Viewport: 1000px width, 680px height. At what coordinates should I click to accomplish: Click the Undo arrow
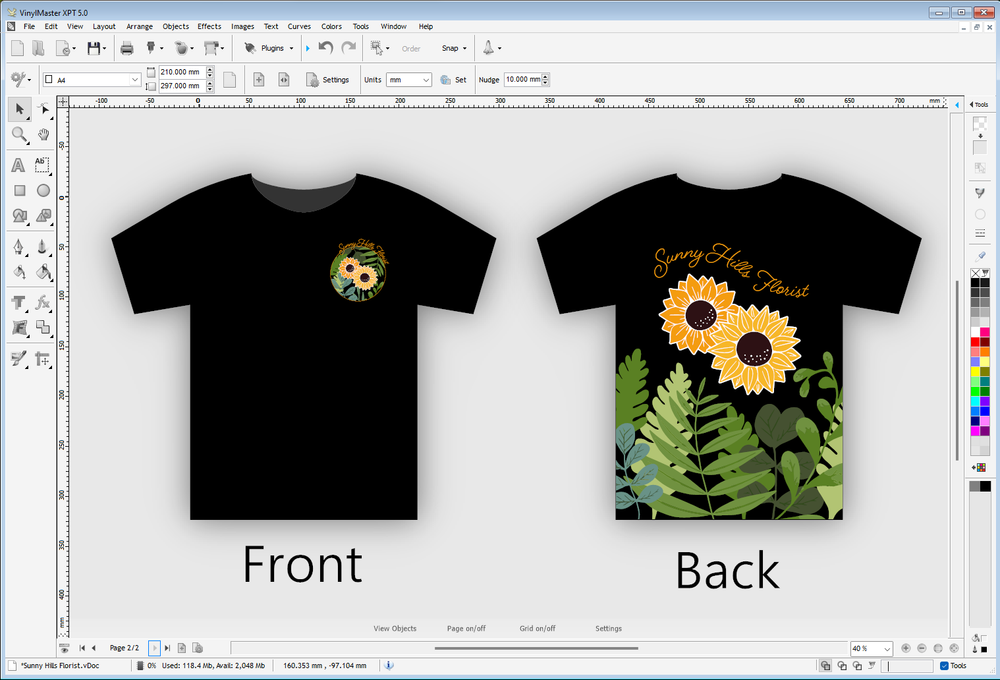point(326,47)
